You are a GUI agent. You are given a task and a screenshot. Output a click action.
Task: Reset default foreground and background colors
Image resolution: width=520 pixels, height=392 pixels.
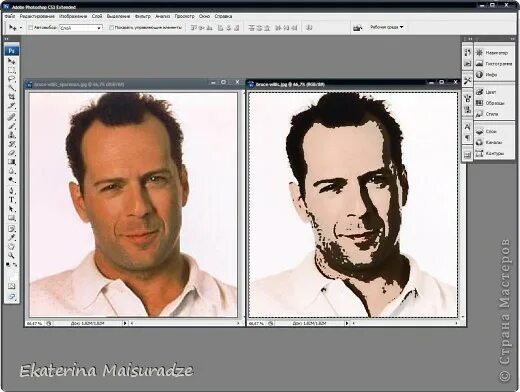(x=8, y=265)
